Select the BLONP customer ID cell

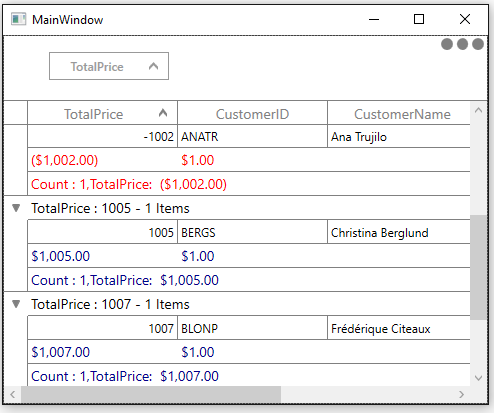coord(252,328)
